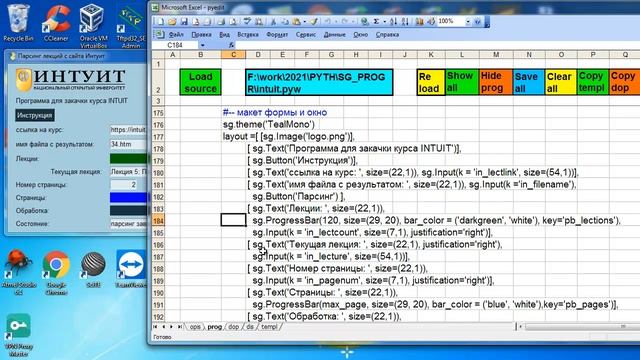
Task: Click the Name Box showing C184
Action: pyautogui.click(x=176, y=45)
